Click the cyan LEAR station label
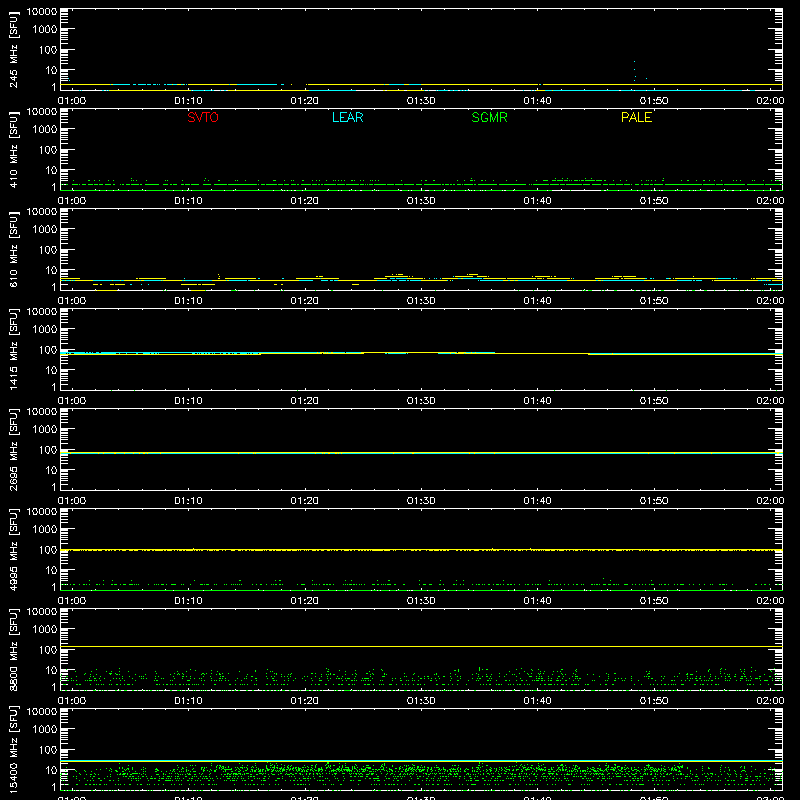800x800 pixels. click(347, 117)
